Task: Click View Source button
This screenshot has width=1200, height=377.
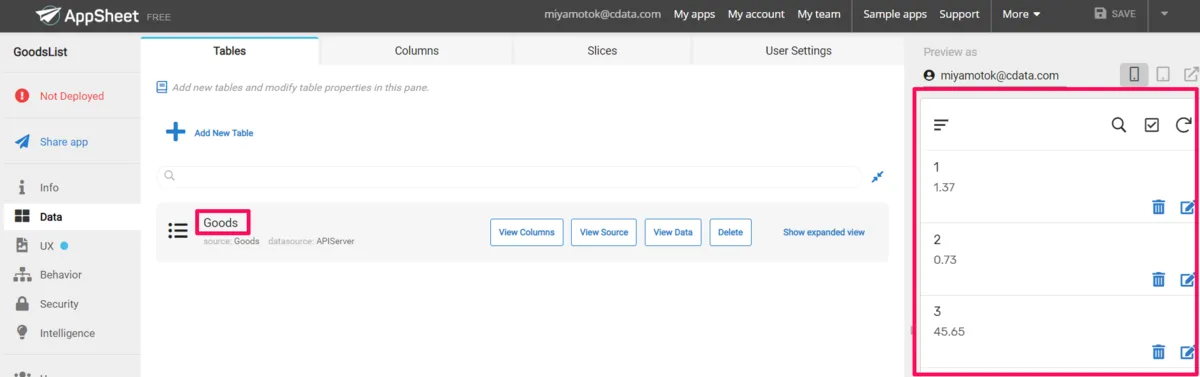Action: pos(604,232)
